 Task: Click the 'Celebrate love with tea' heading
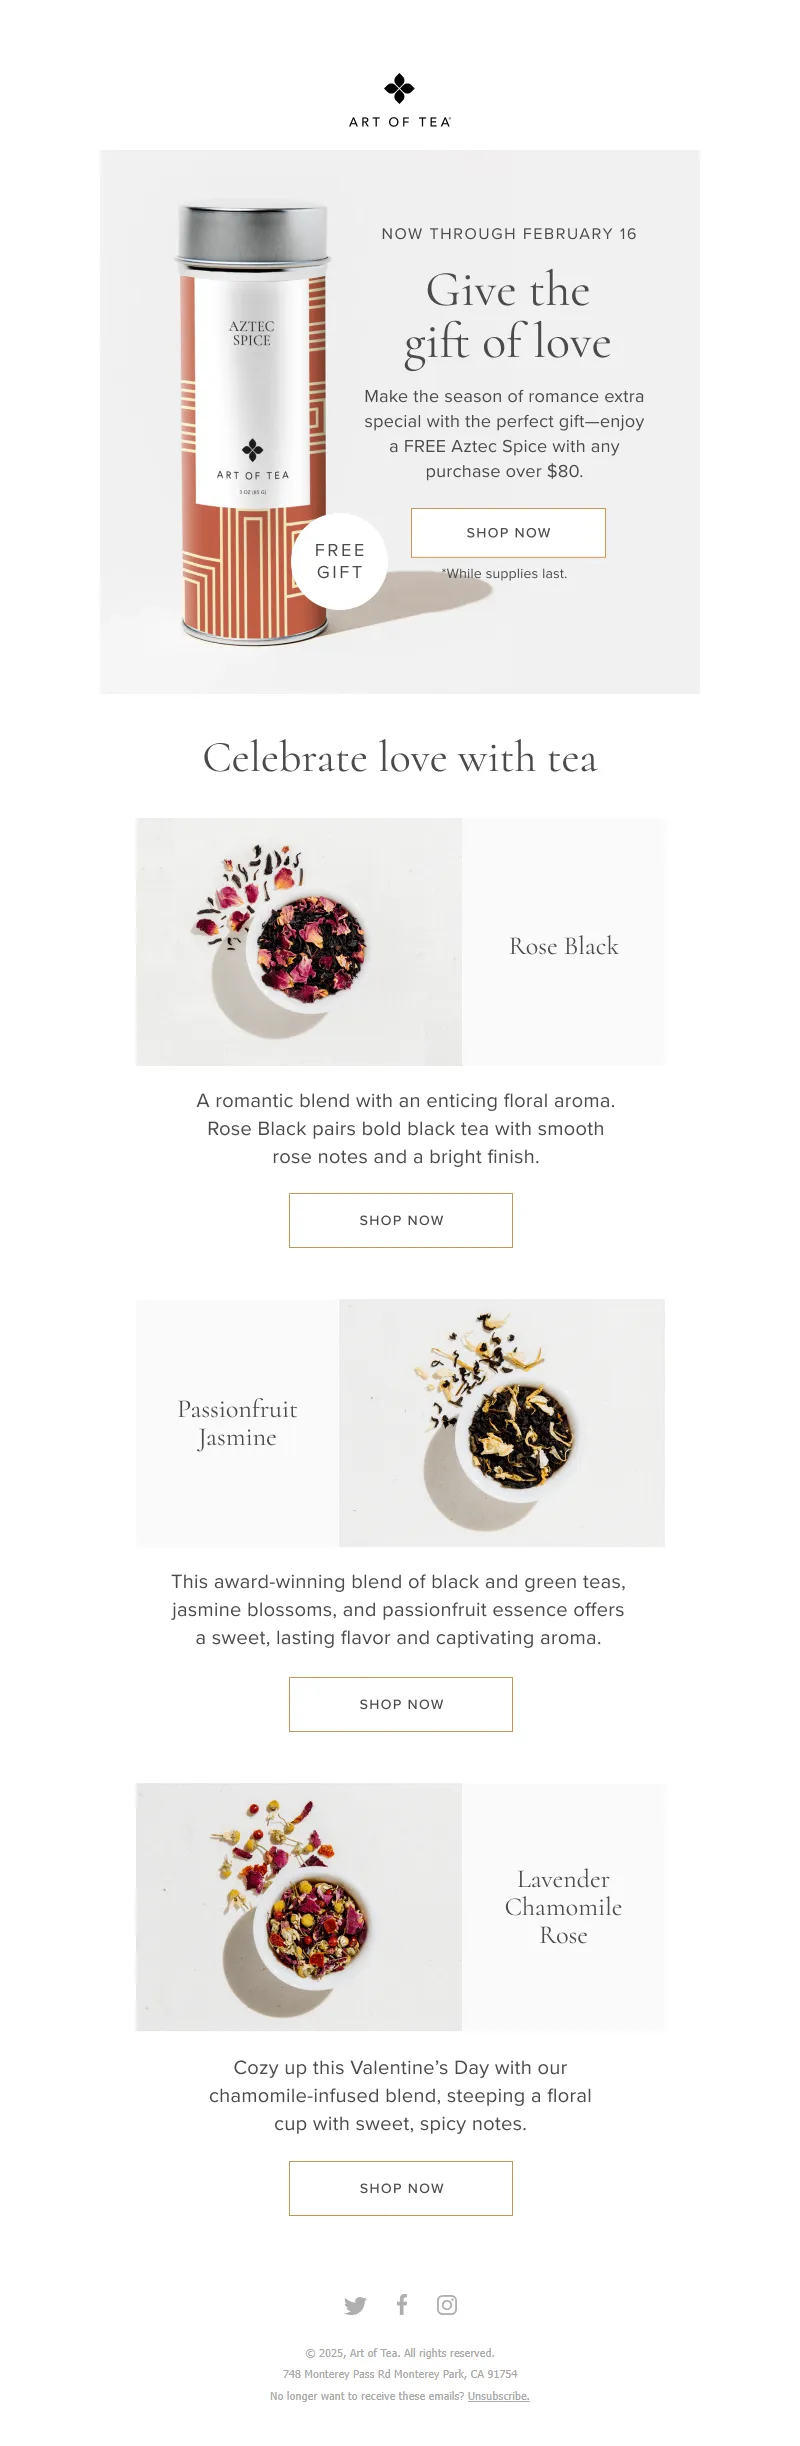(400, 758)
